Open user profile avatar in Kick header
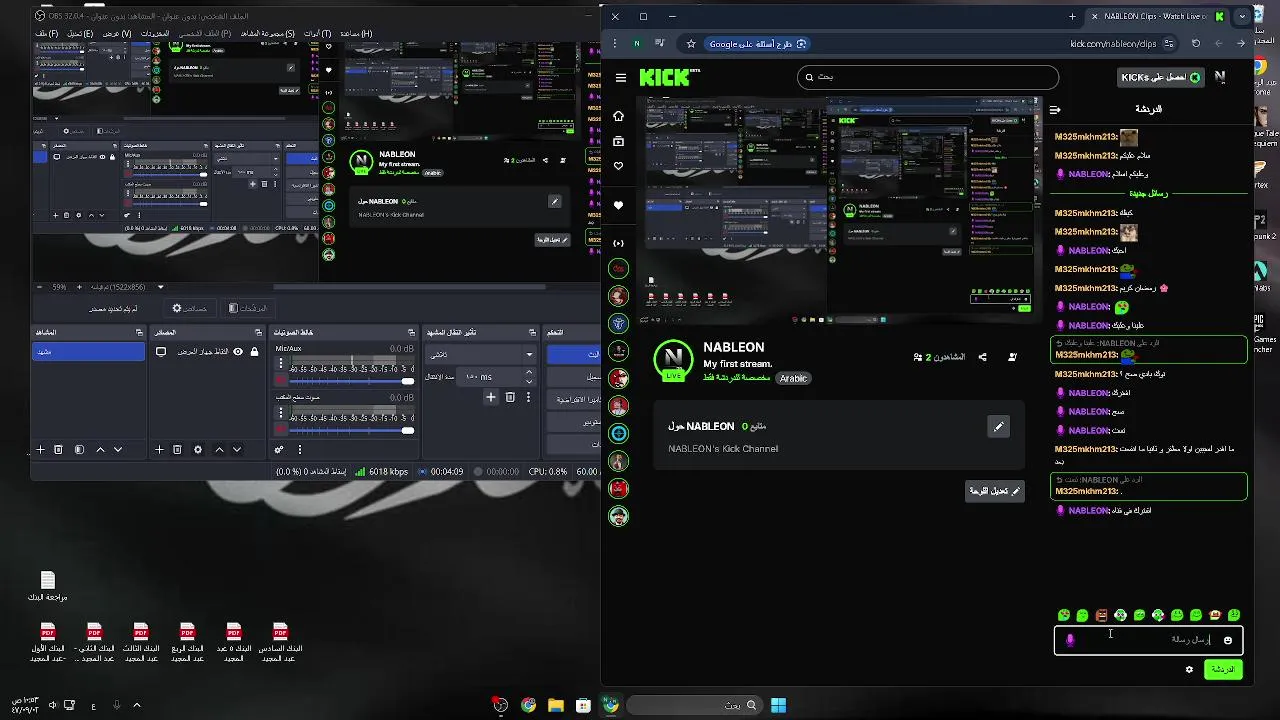Viewport: 1280px width, 720px height. point(1220,77)
